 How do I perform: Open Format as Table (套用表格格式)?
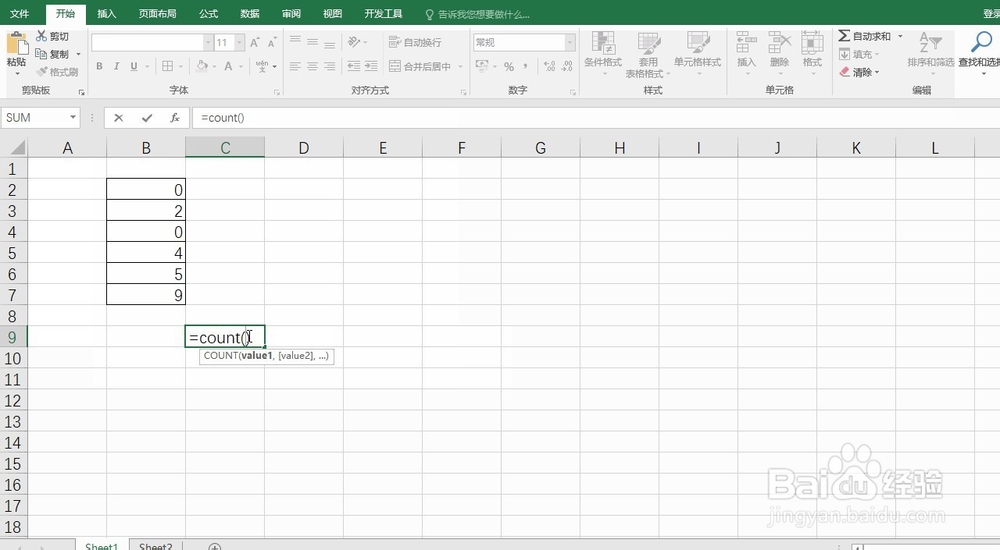tap(648, 55)
